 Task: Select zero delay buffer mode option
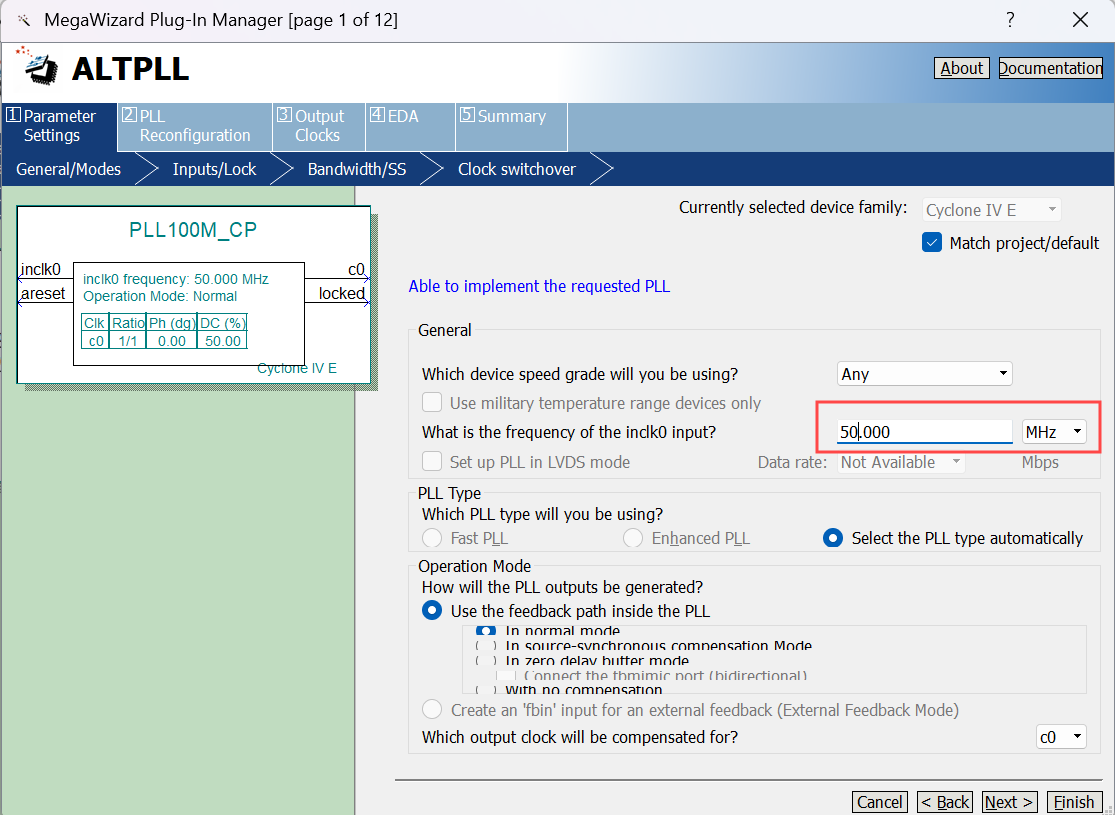pos(486,661)
